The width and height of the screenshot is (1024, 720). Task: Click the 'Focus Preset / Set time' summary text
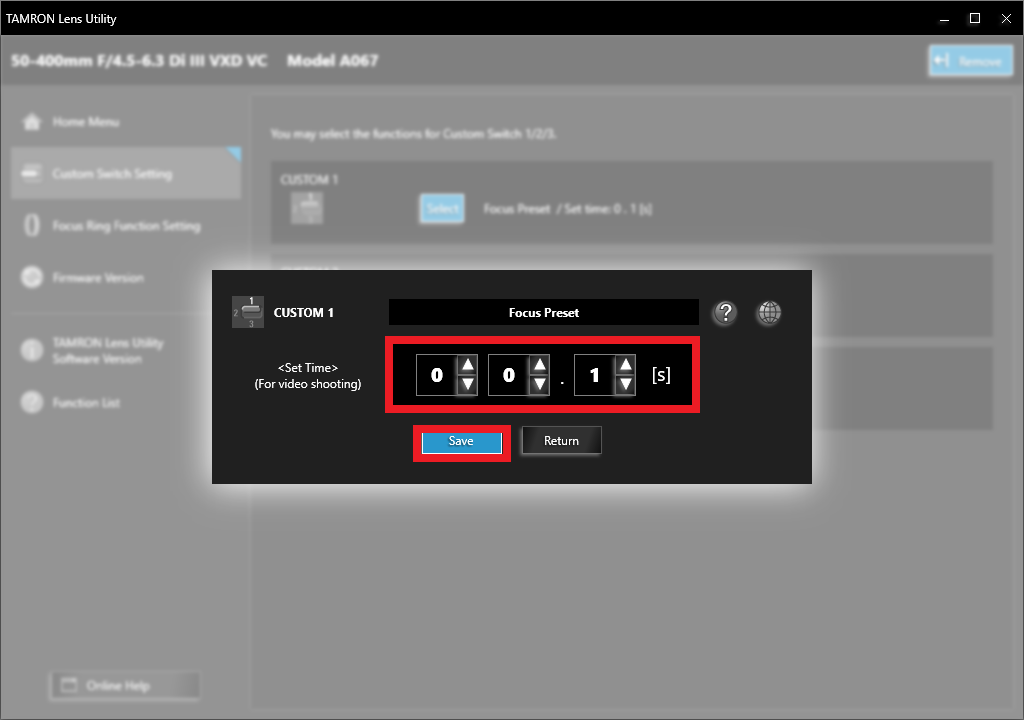click(568, 209)
